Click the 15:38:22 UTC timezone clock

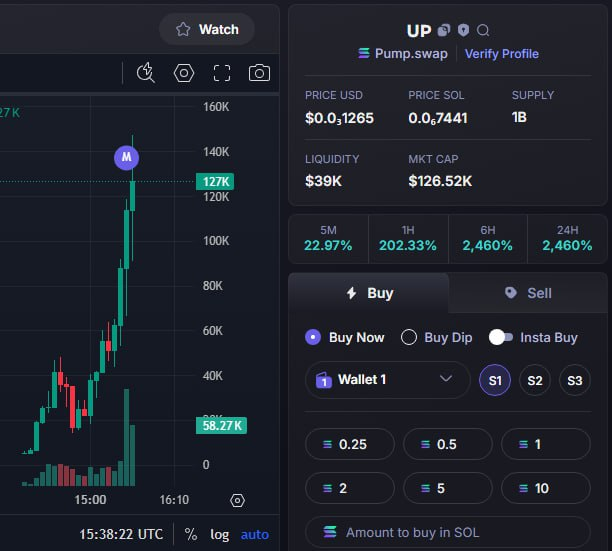tap(121, 534)
